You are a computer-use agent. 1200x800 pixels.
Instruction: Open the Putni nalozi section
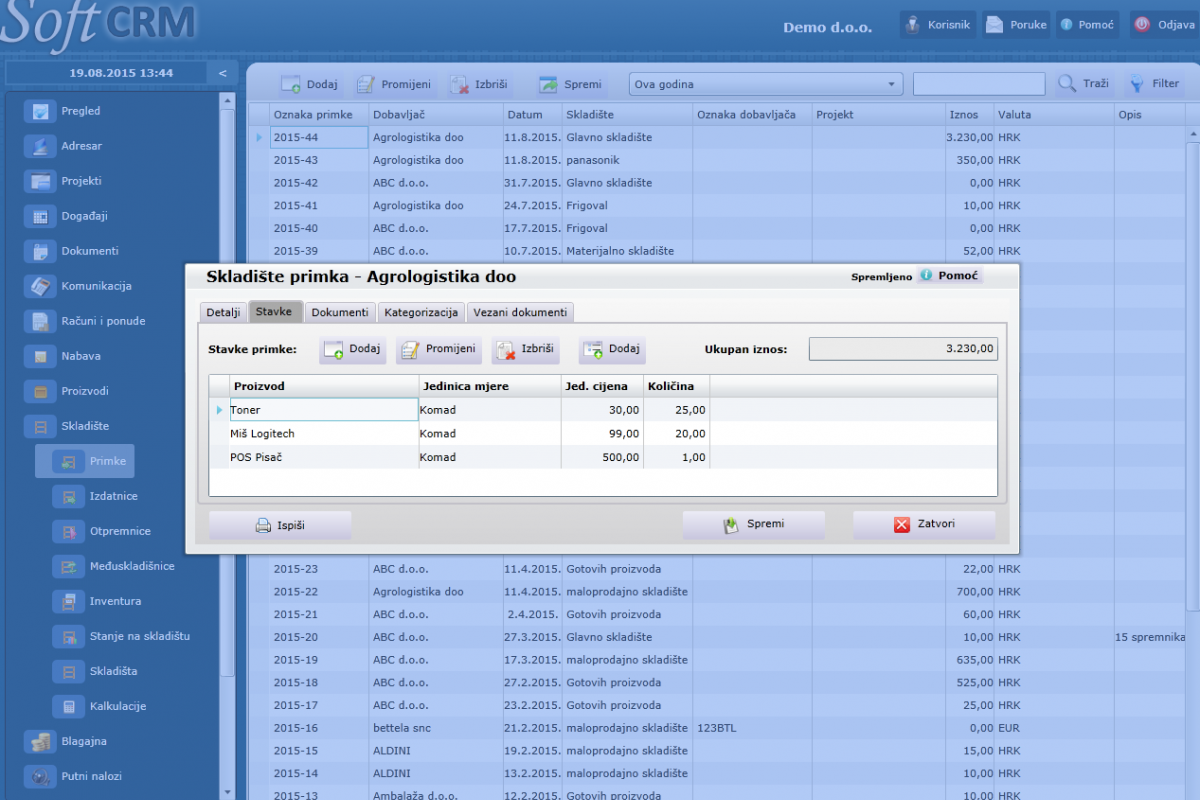[75, 776]
